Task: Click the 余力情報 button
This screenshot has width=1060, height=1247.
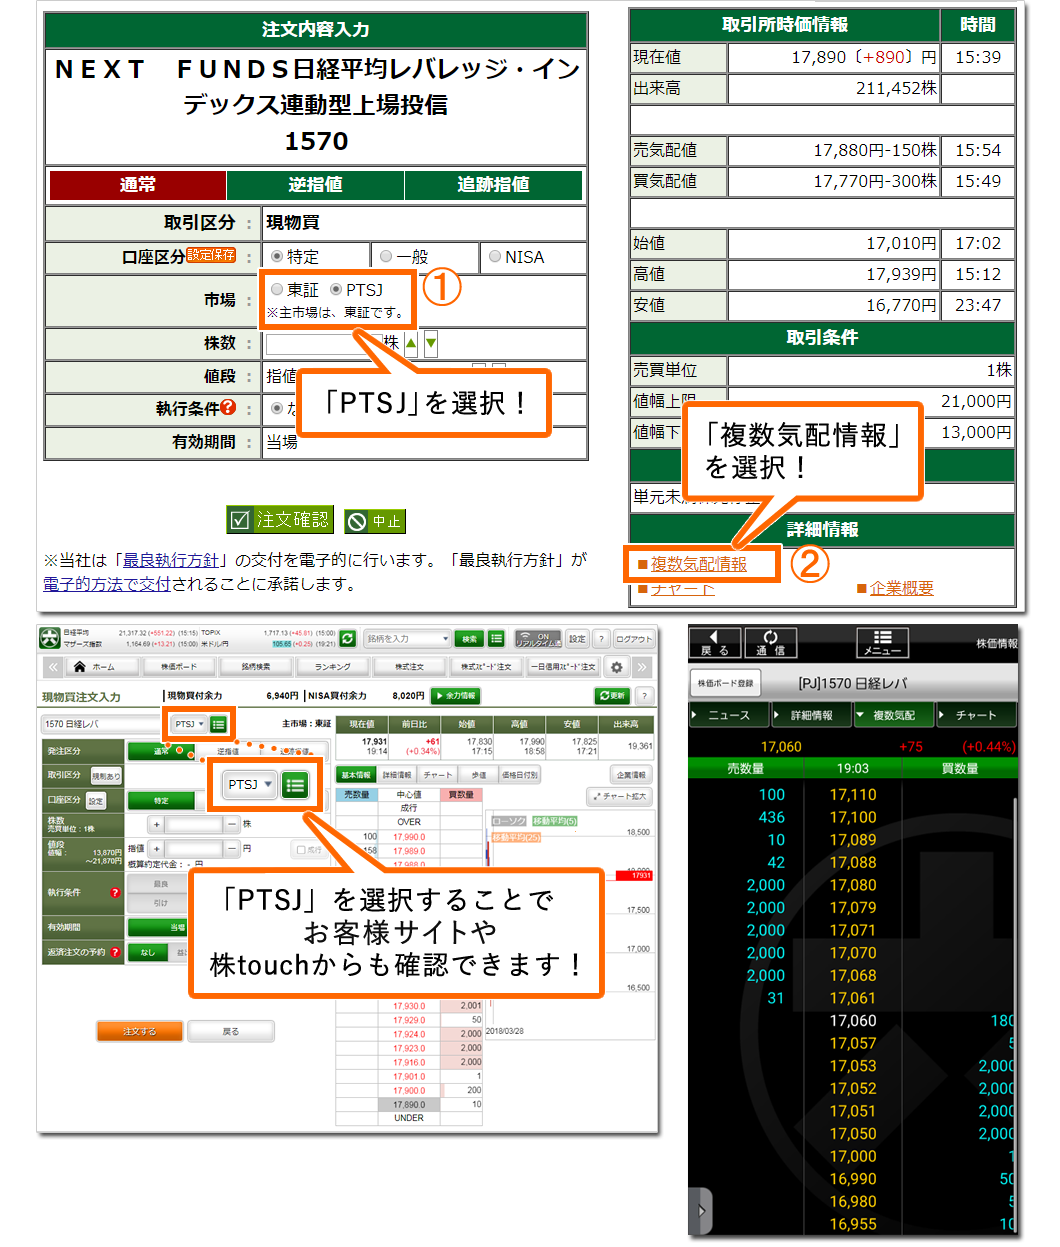Action: pos(455,695)
